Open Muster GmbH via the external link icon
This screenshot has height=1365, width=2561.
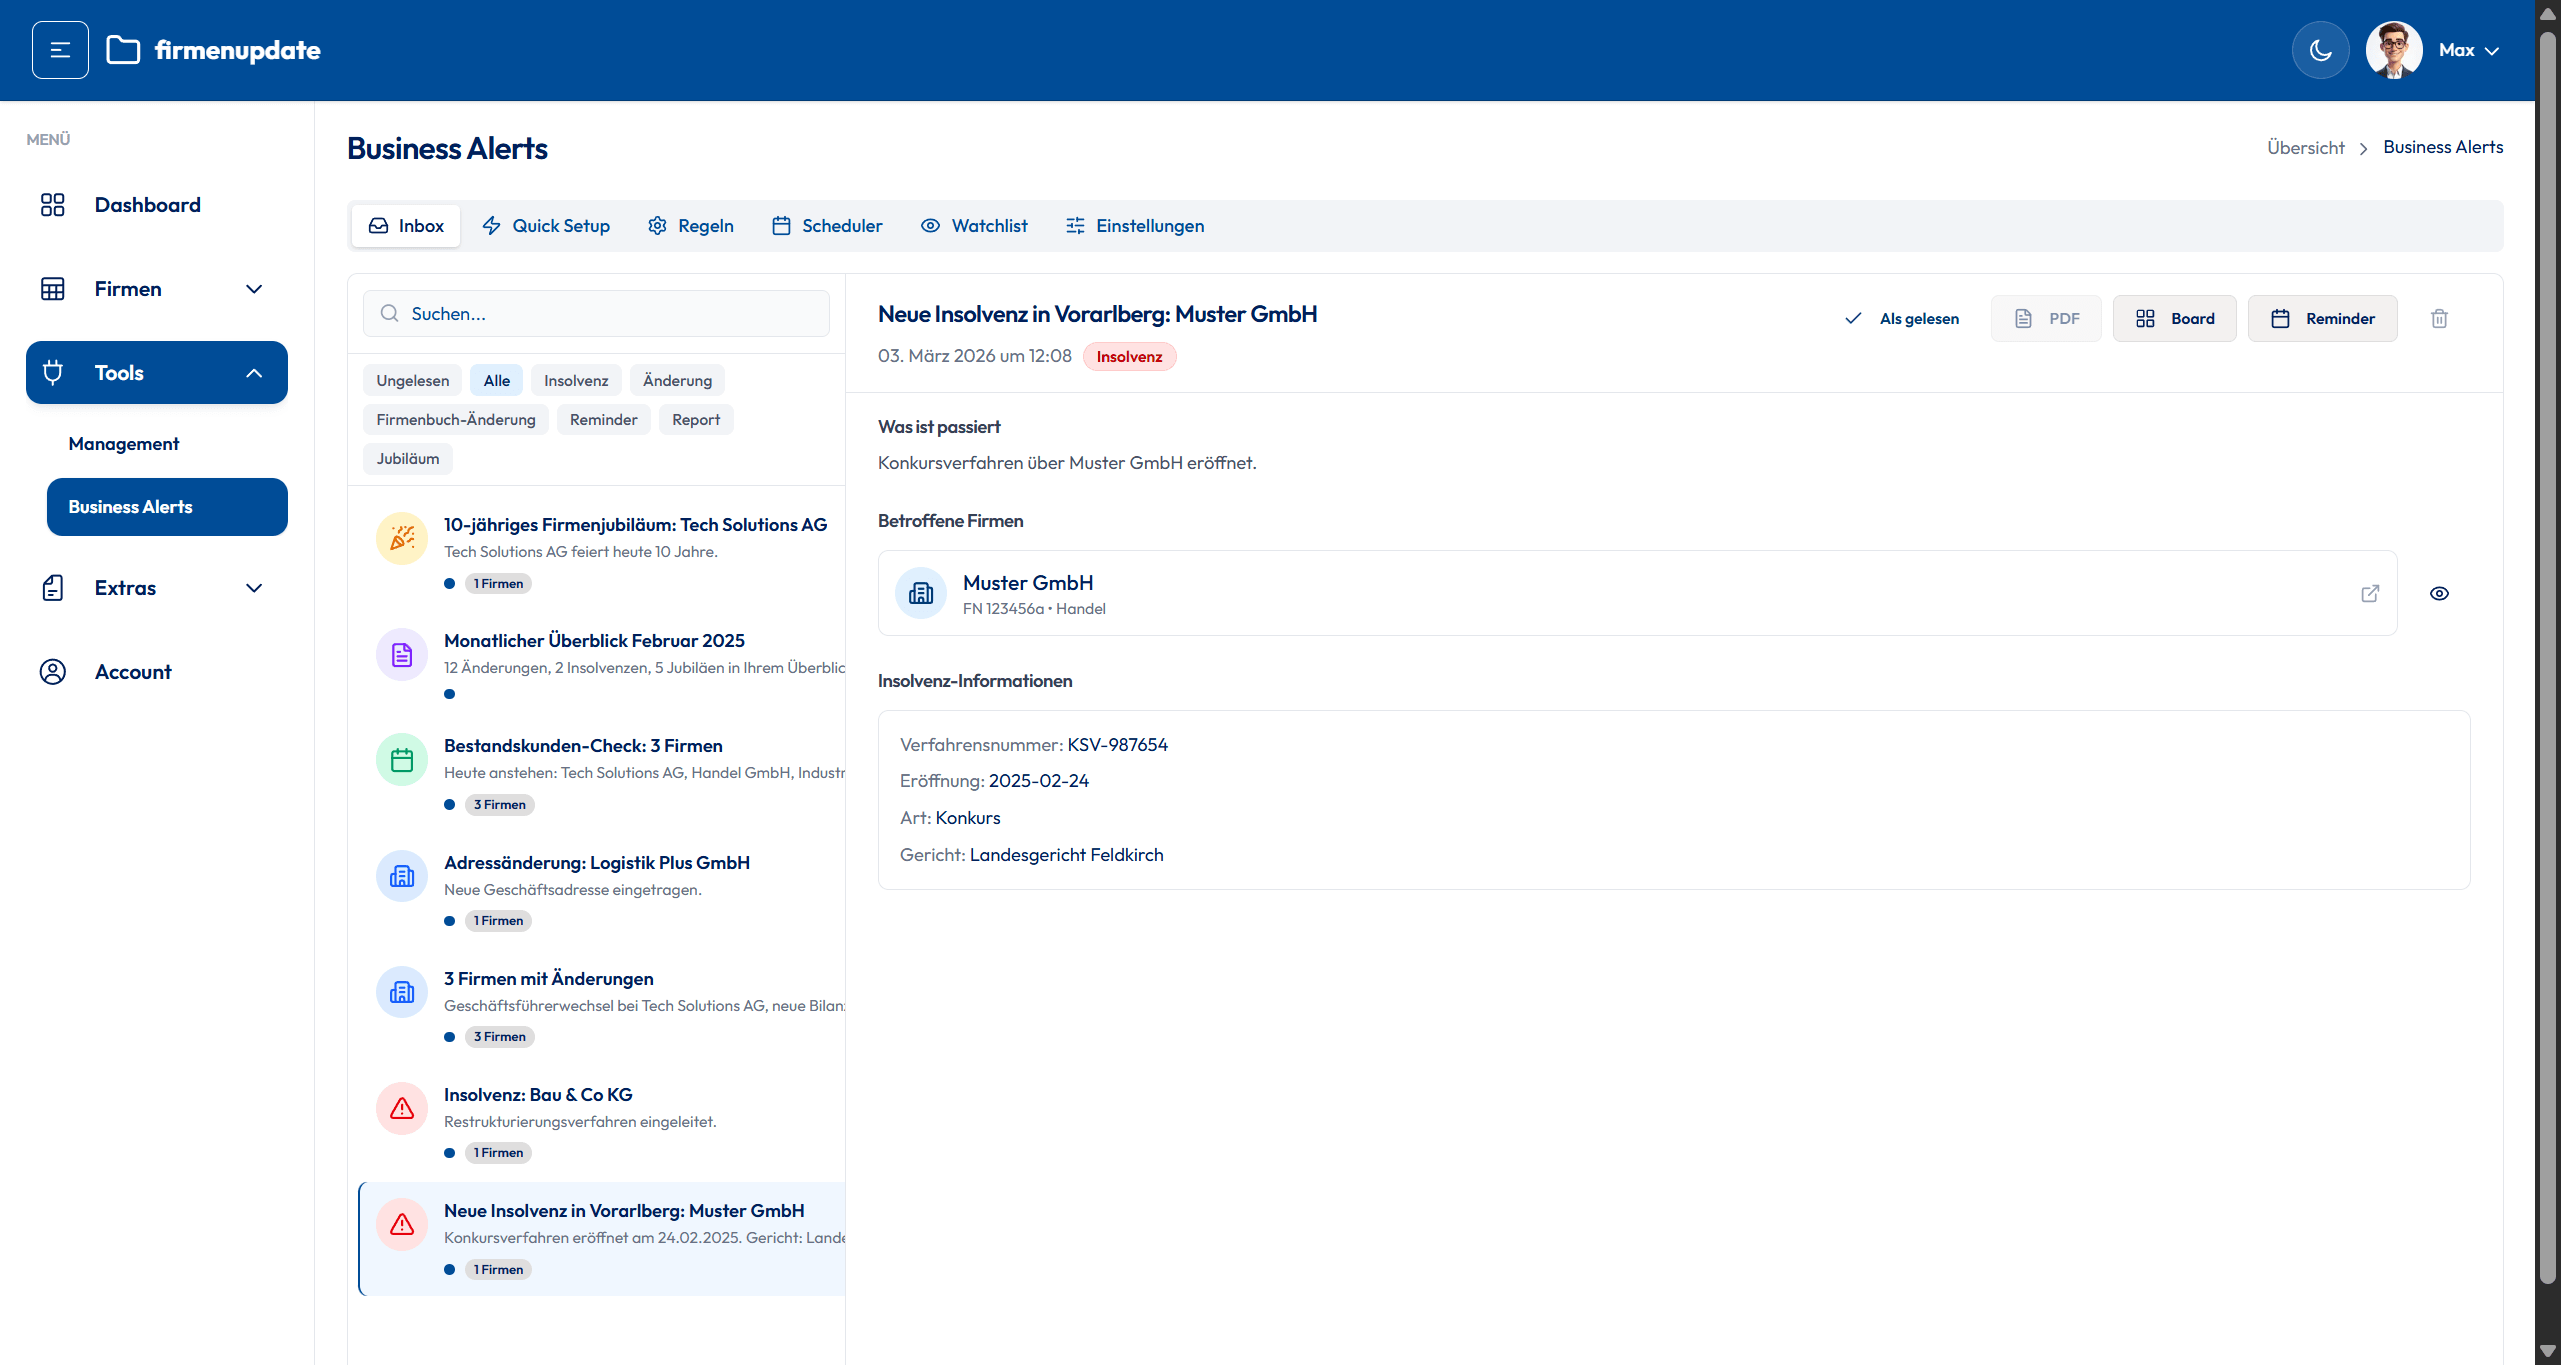pyautogui.click(x=2369, y=593)
